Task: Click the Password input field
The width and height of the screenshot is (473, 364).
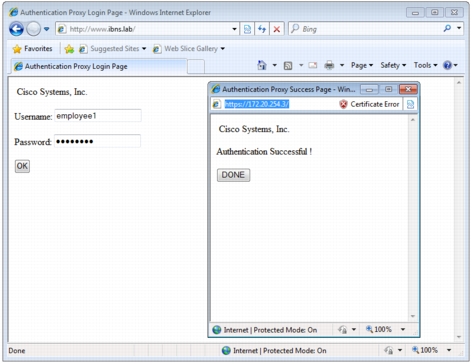Action: (97, 141)
